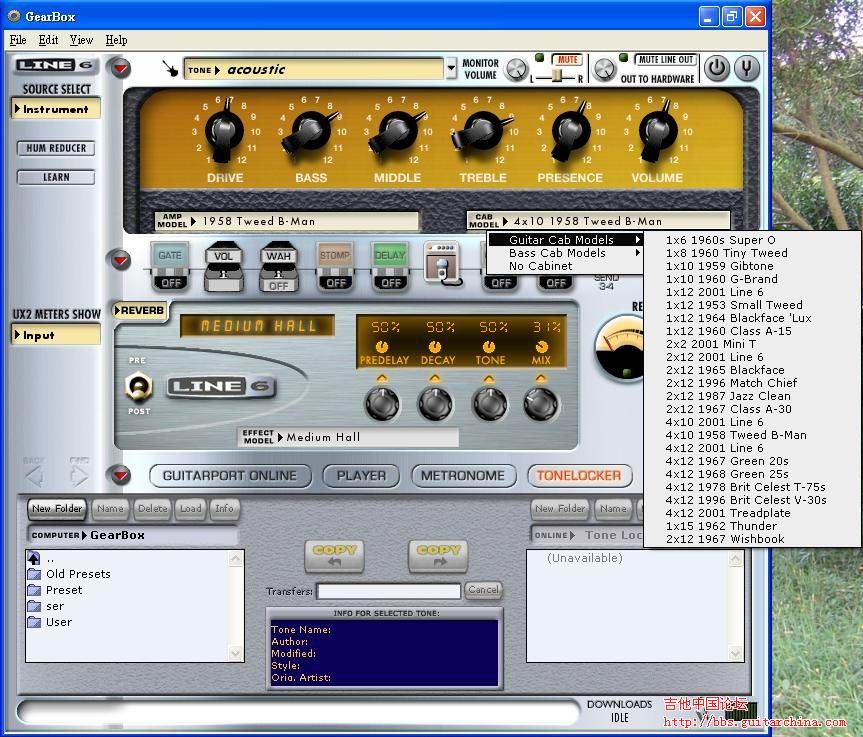Screen dimensions: 863x737
Task: Adjust the BASS amp knob
Action: (310, 132)
